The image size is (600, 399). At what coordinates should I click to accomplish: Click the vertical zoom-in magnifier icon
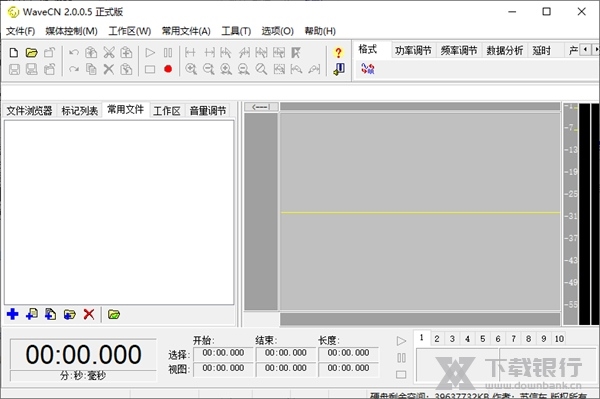(x=226, y=69)
